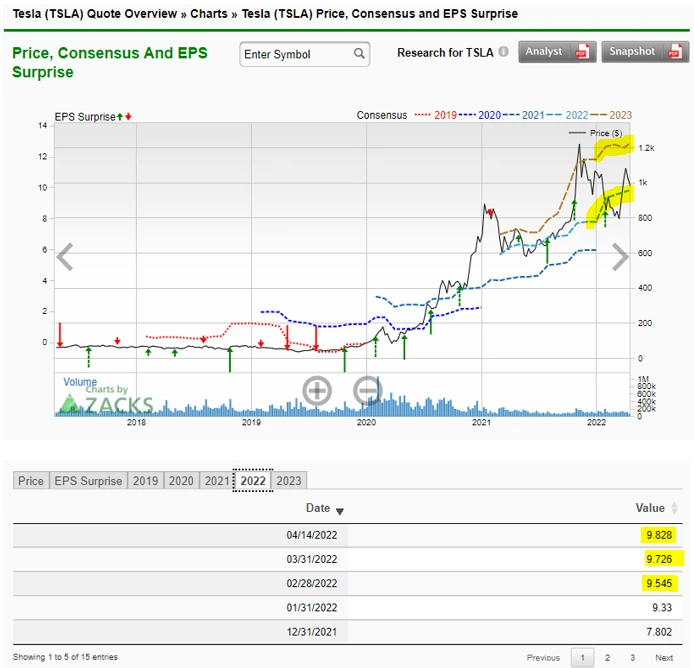Toggle 2021 consensus legend entry
The height and width of the screenshot is (668, 694).
[x=523, y=115]
